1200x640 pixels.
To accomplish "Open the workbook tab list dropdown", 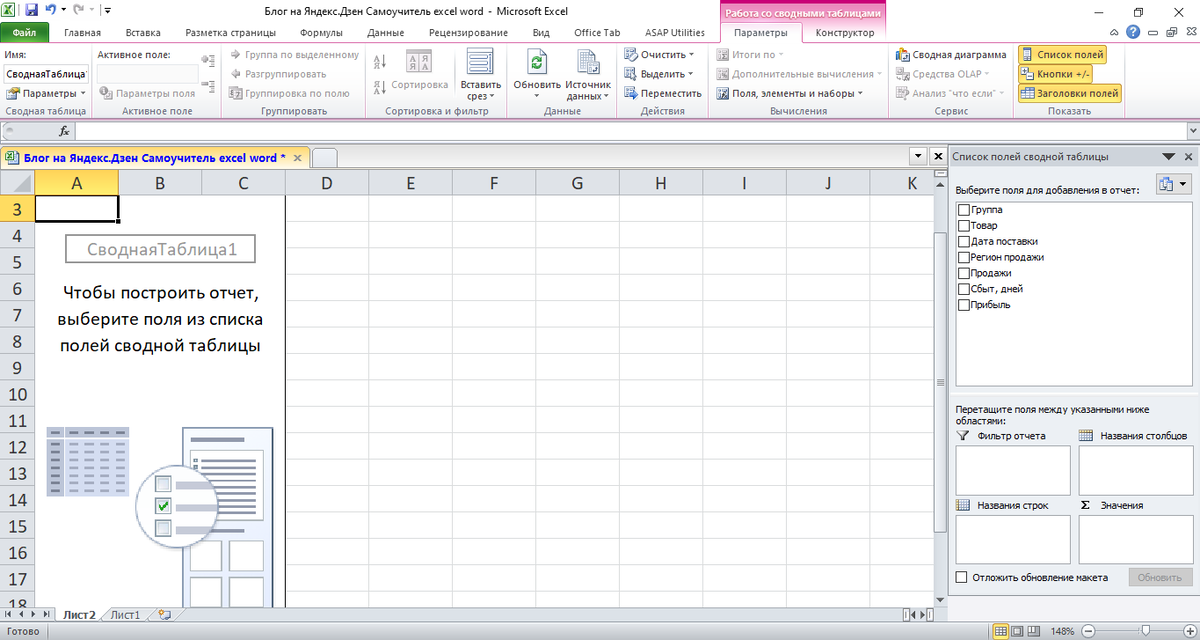I will pos(917,156).
